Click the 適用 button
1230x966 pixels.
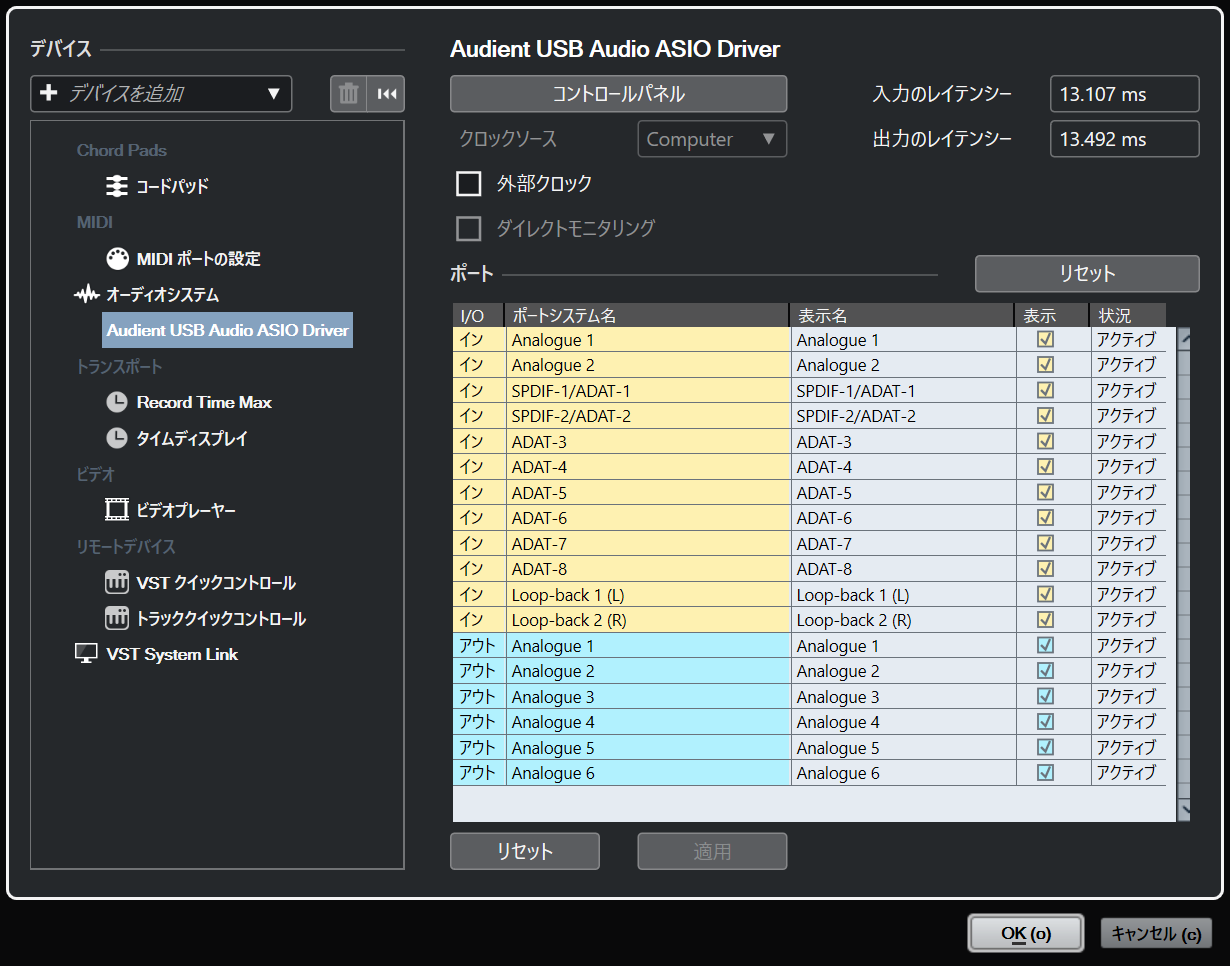click(713, 851)
